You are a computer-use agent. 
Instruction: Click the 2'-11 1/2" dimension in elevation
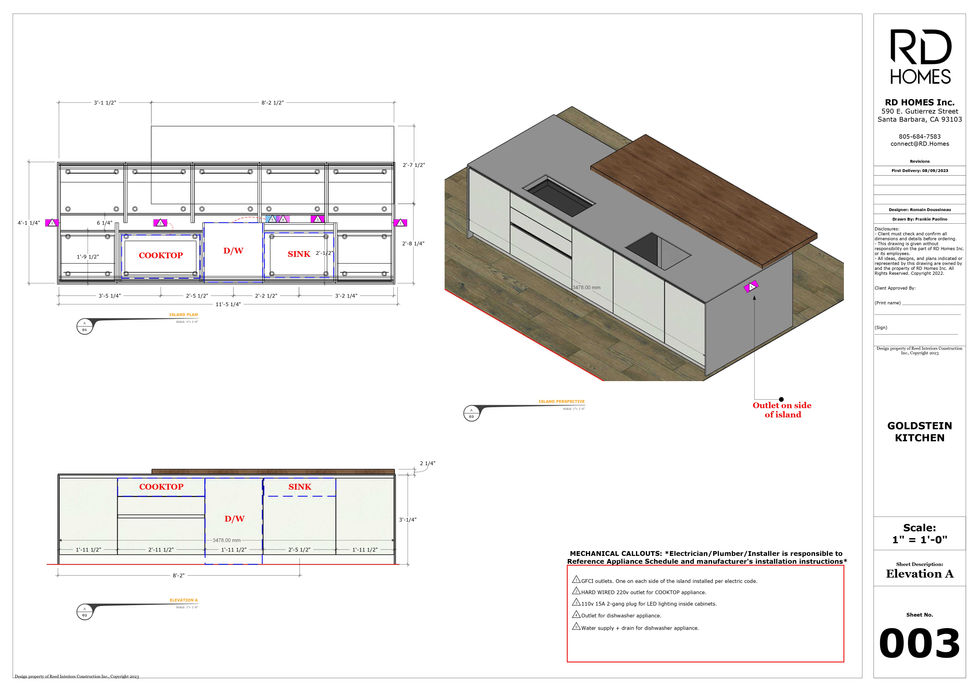click(161, 550)
